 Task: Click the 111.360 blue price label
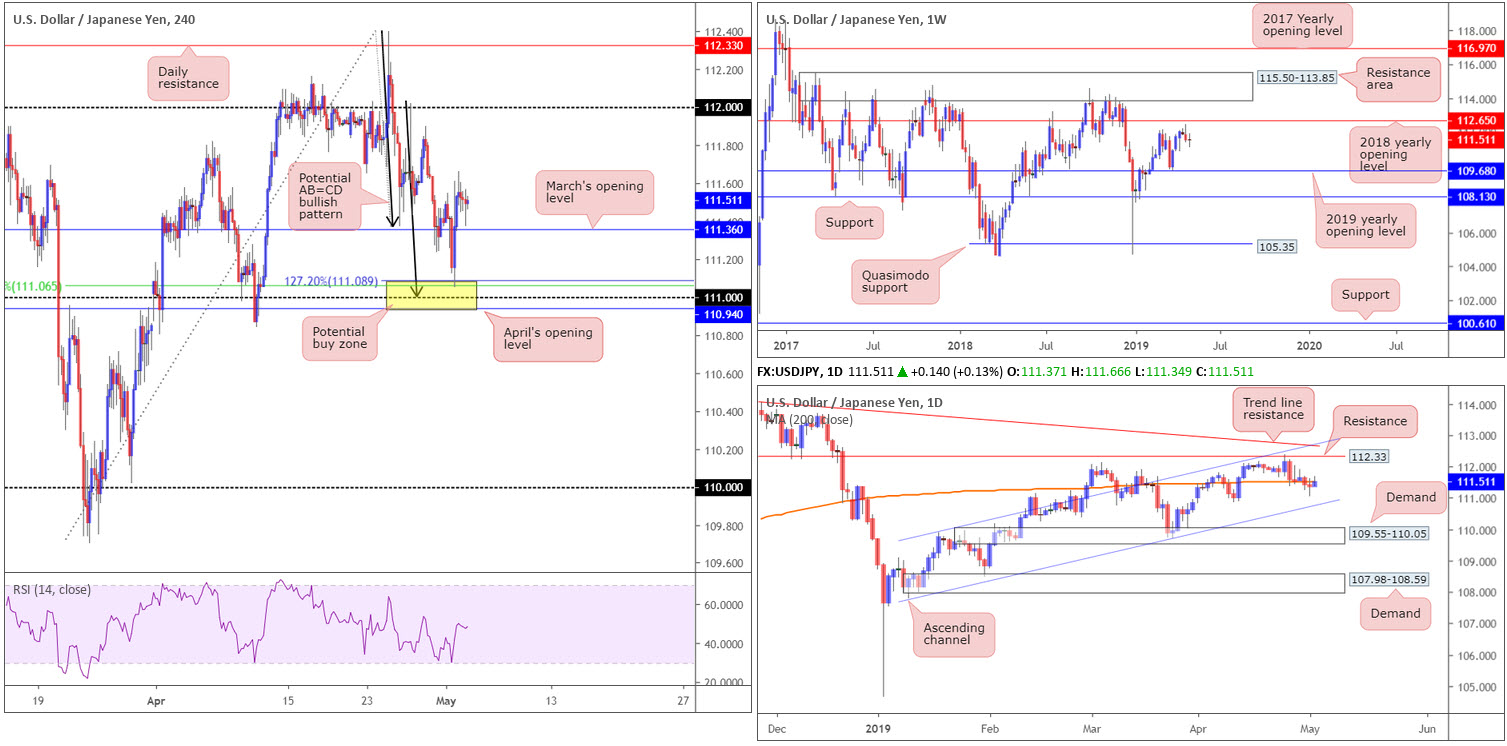coord(722,229)
